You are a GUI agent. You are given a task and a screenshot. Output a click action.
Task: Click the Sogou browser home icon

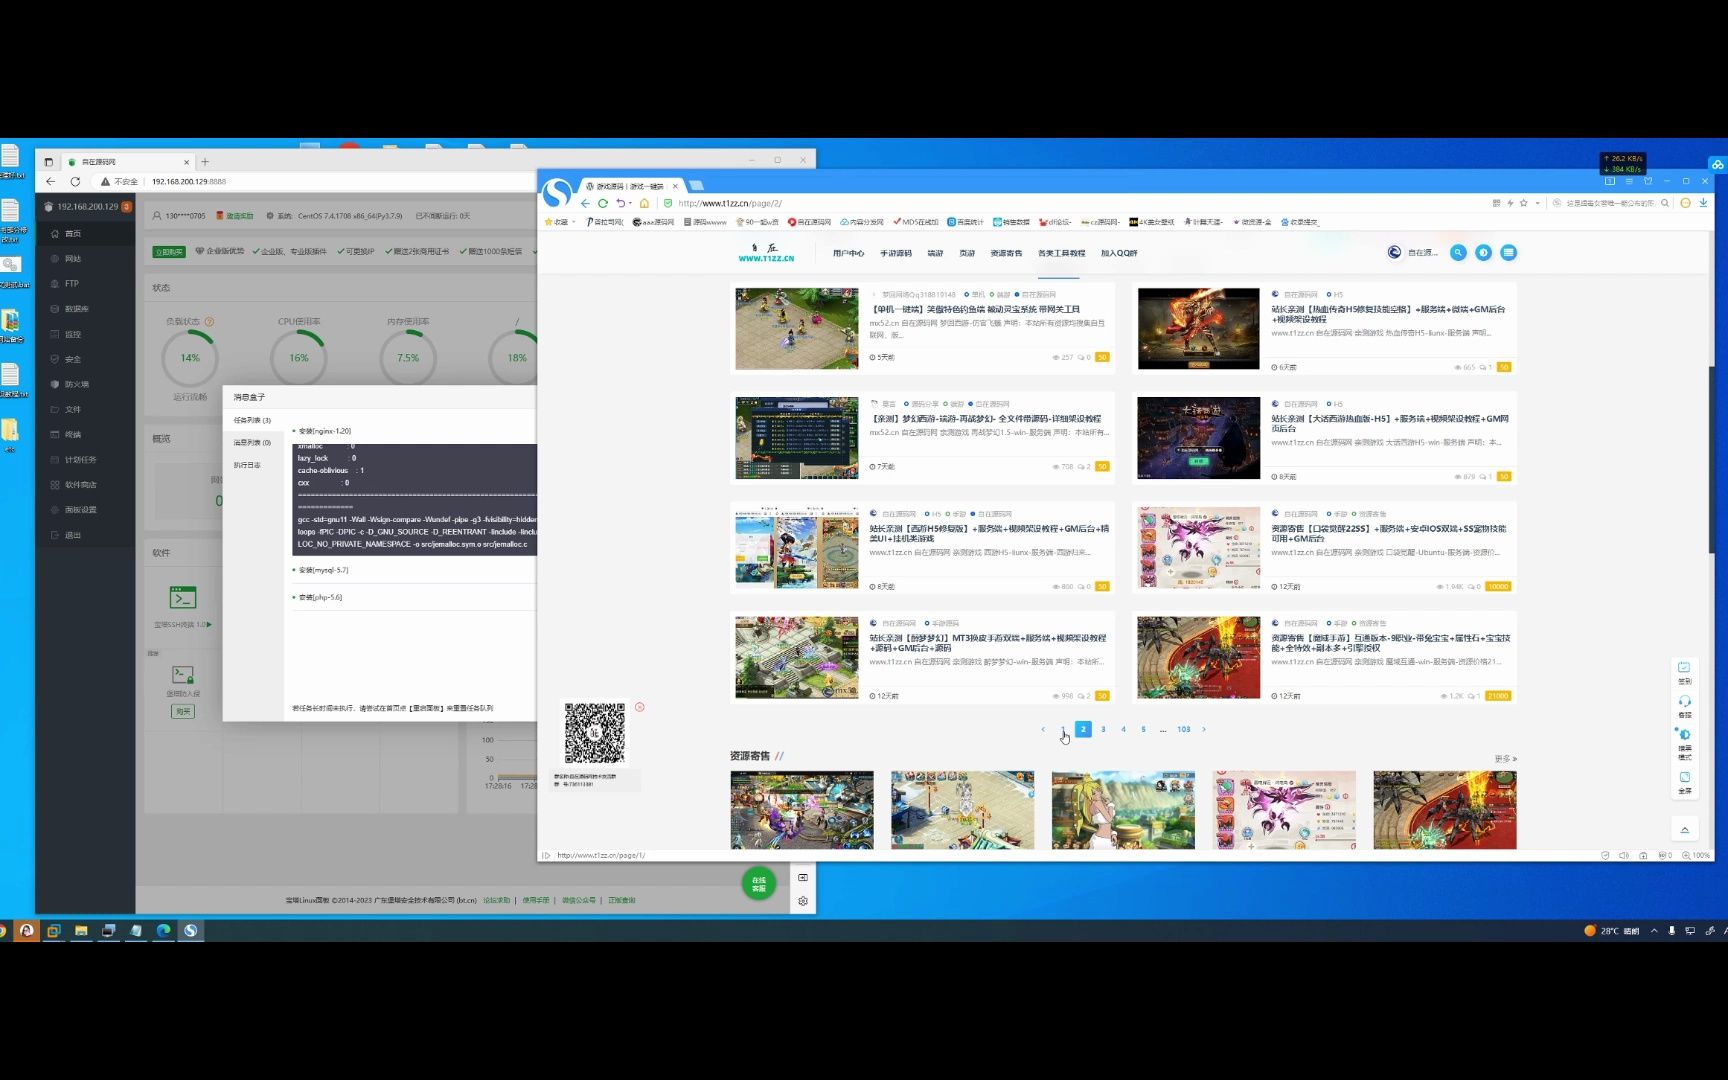coord(645,203)
